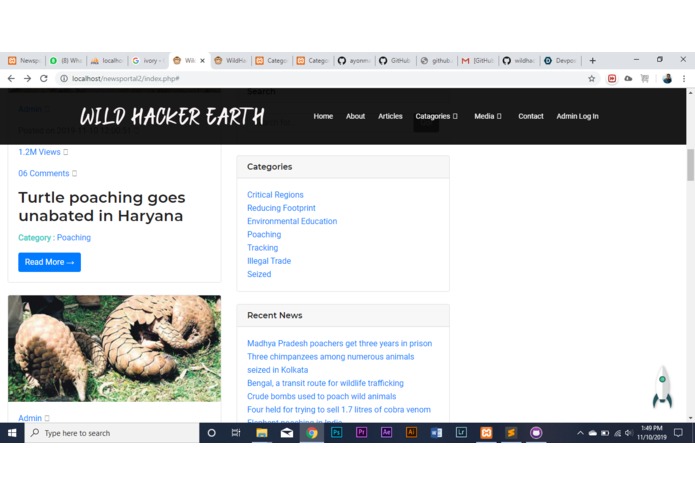The image size is (695, 494).
Task: Click the 1.2M Views link
Action: point(39,152)
